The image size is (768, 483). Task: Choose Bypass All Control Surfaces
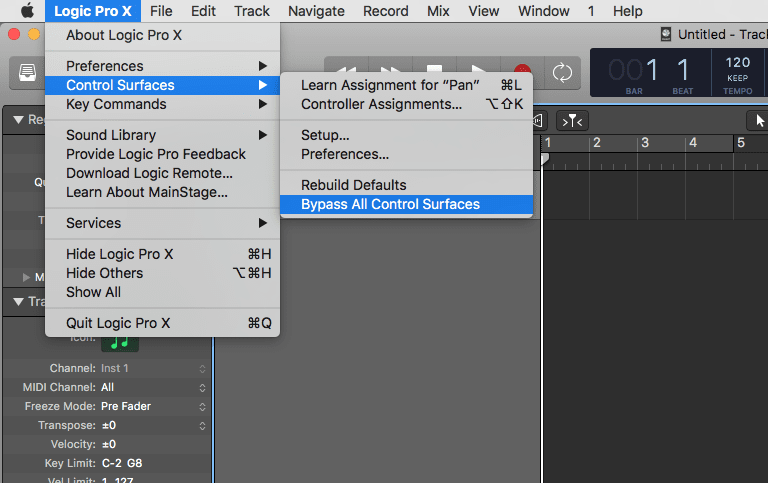pos(406,204)
